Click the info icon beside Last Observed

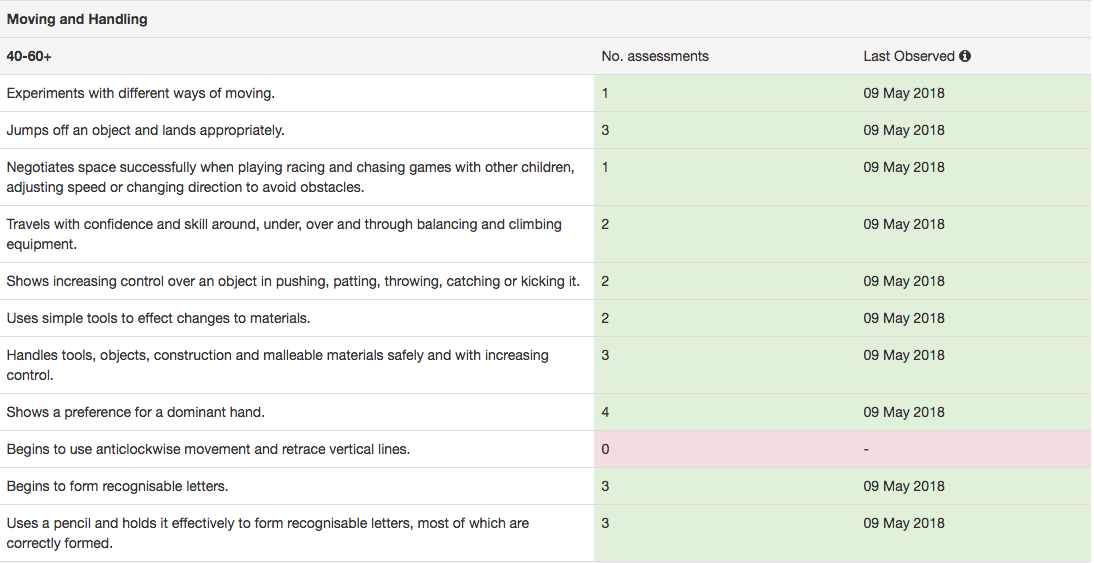click(965, 57)
